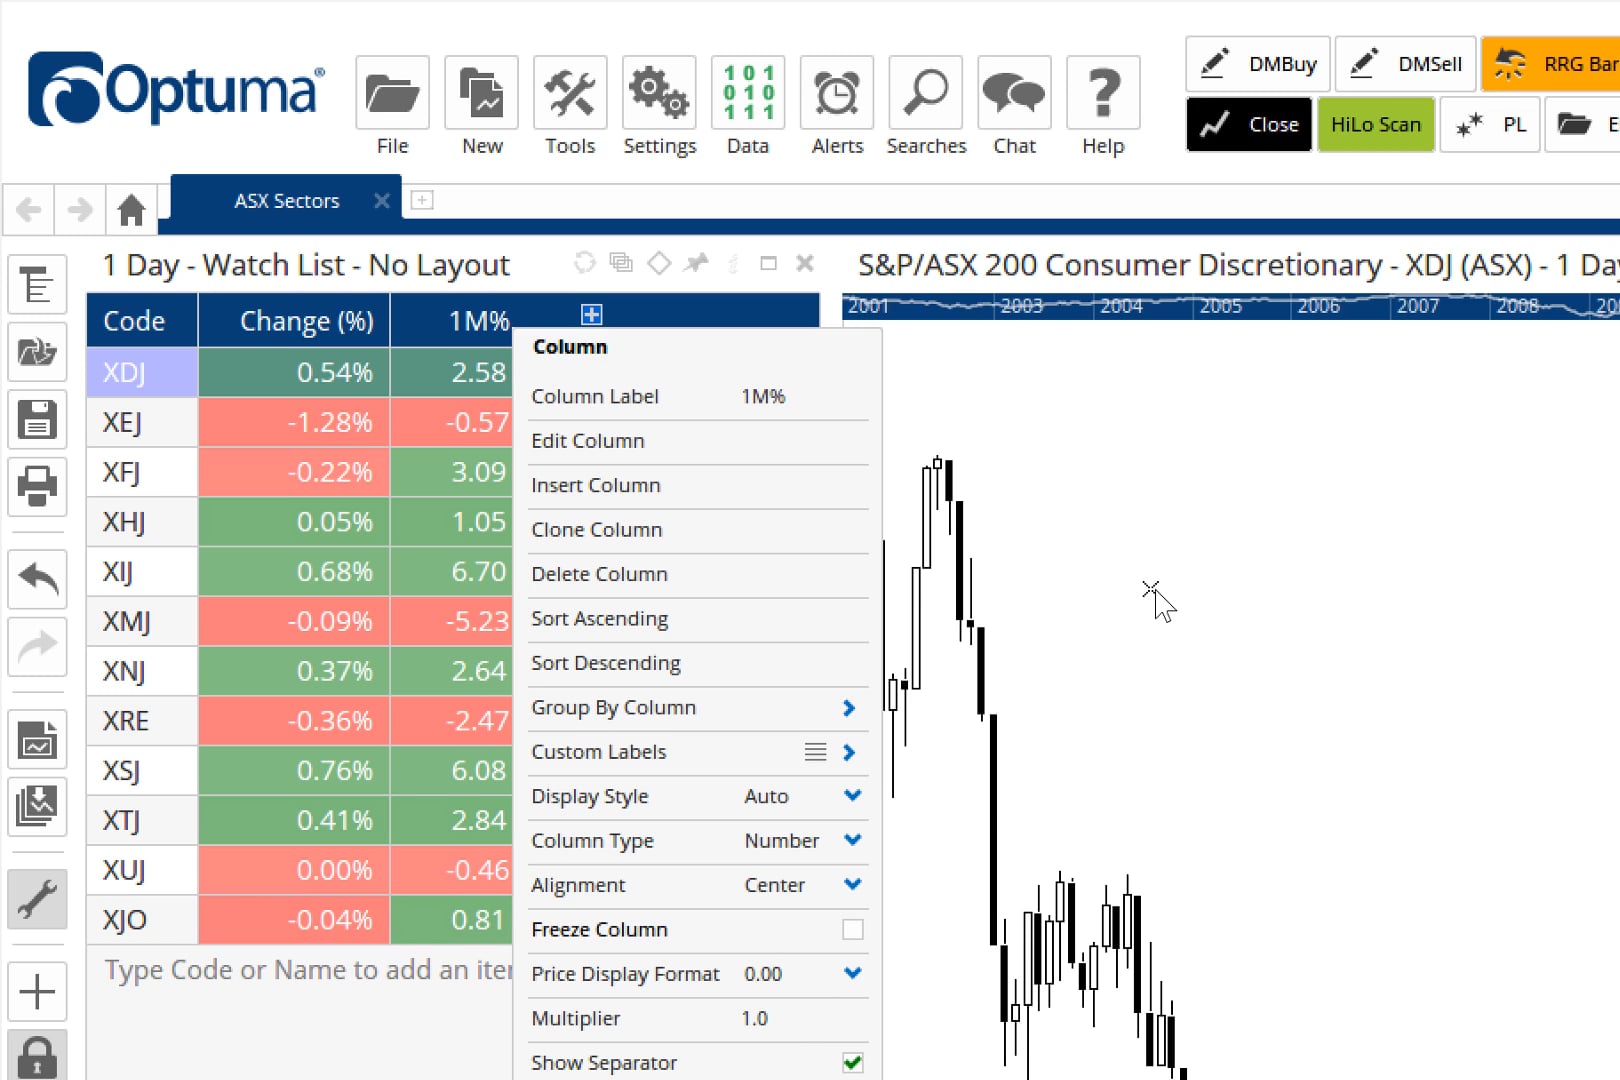Open the Column Type dropdown

[852, 840]
